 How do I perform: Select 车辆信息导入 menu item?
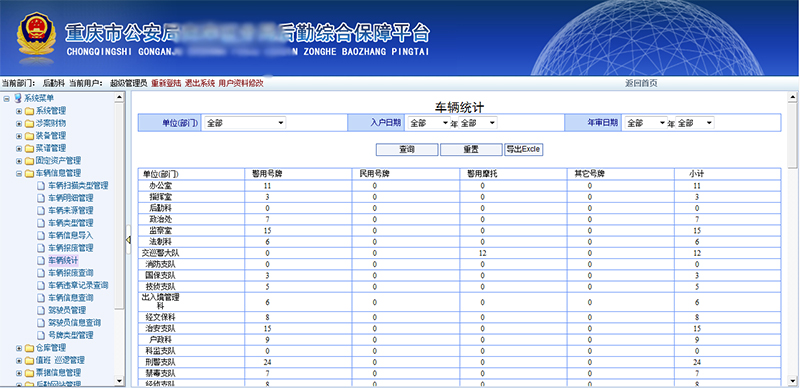70,235
